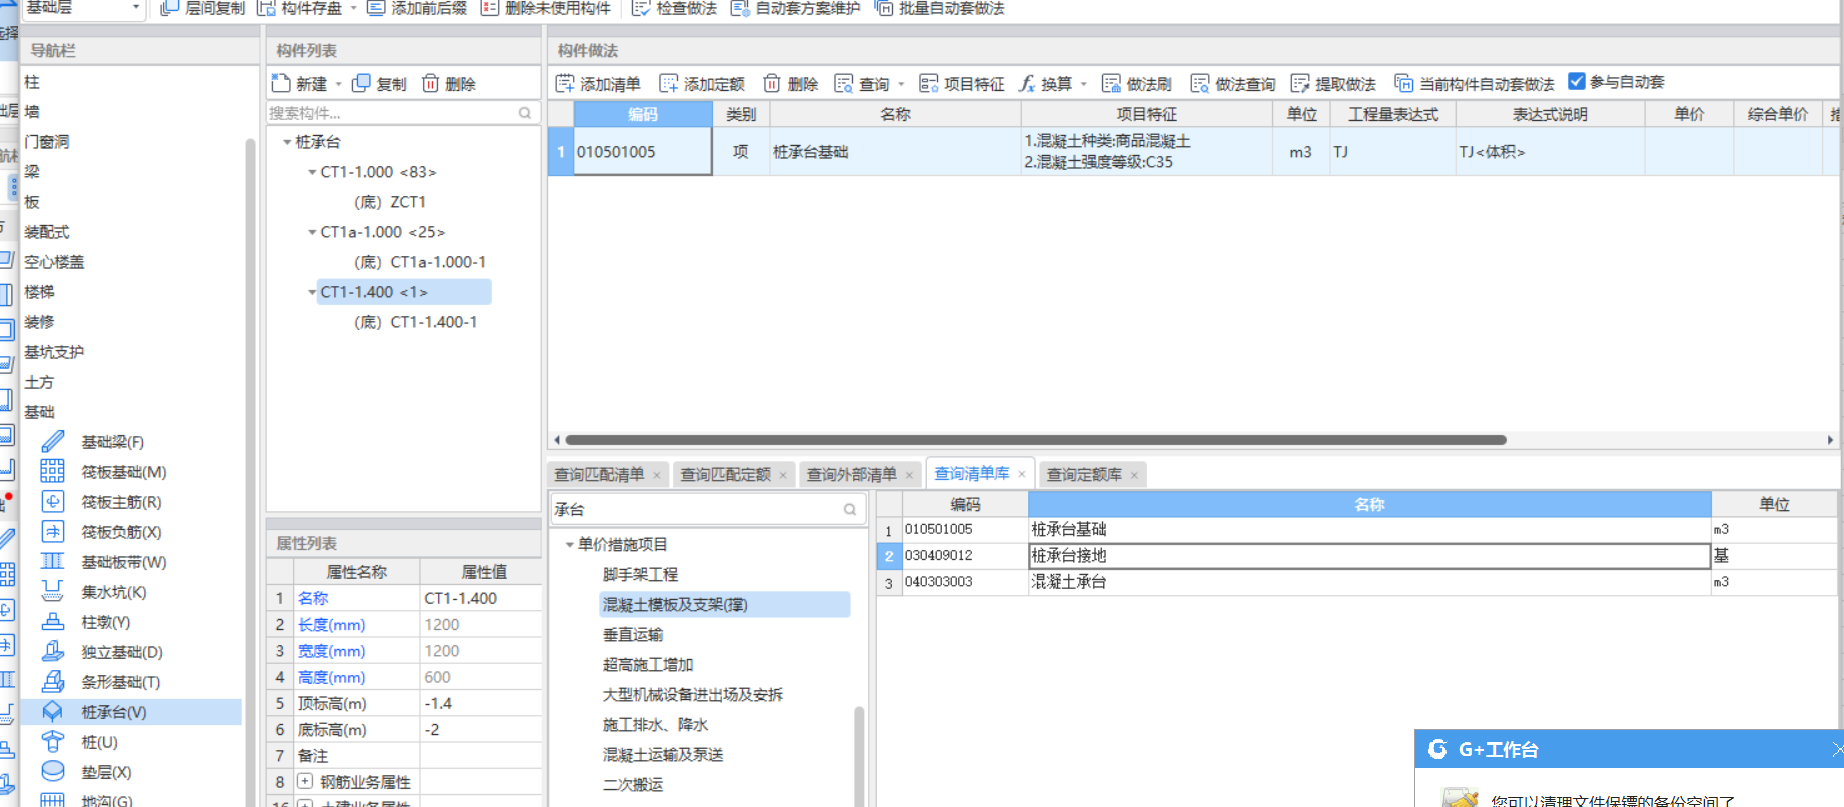Click 删除未使用构件 toolbar icon
The image size is (1844, 807).
(x=490, y=8)
